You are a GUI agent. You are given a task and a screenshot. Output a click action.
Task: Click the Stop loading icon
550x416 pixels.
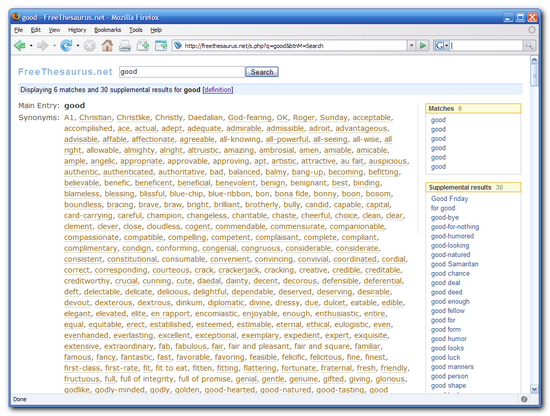tap(90, 46)
